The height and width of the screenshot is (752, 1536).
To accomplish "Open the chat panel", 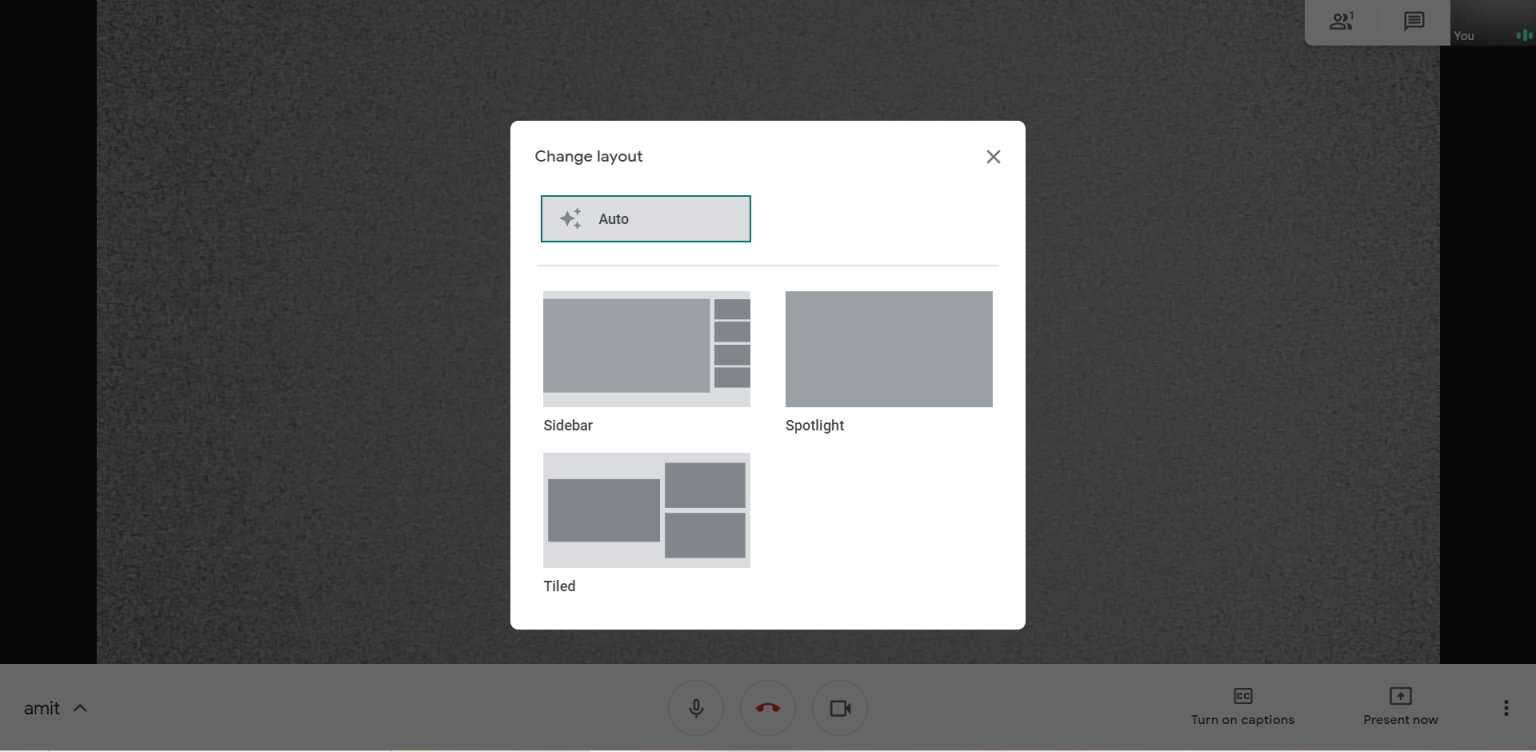I will point(1413,21).
